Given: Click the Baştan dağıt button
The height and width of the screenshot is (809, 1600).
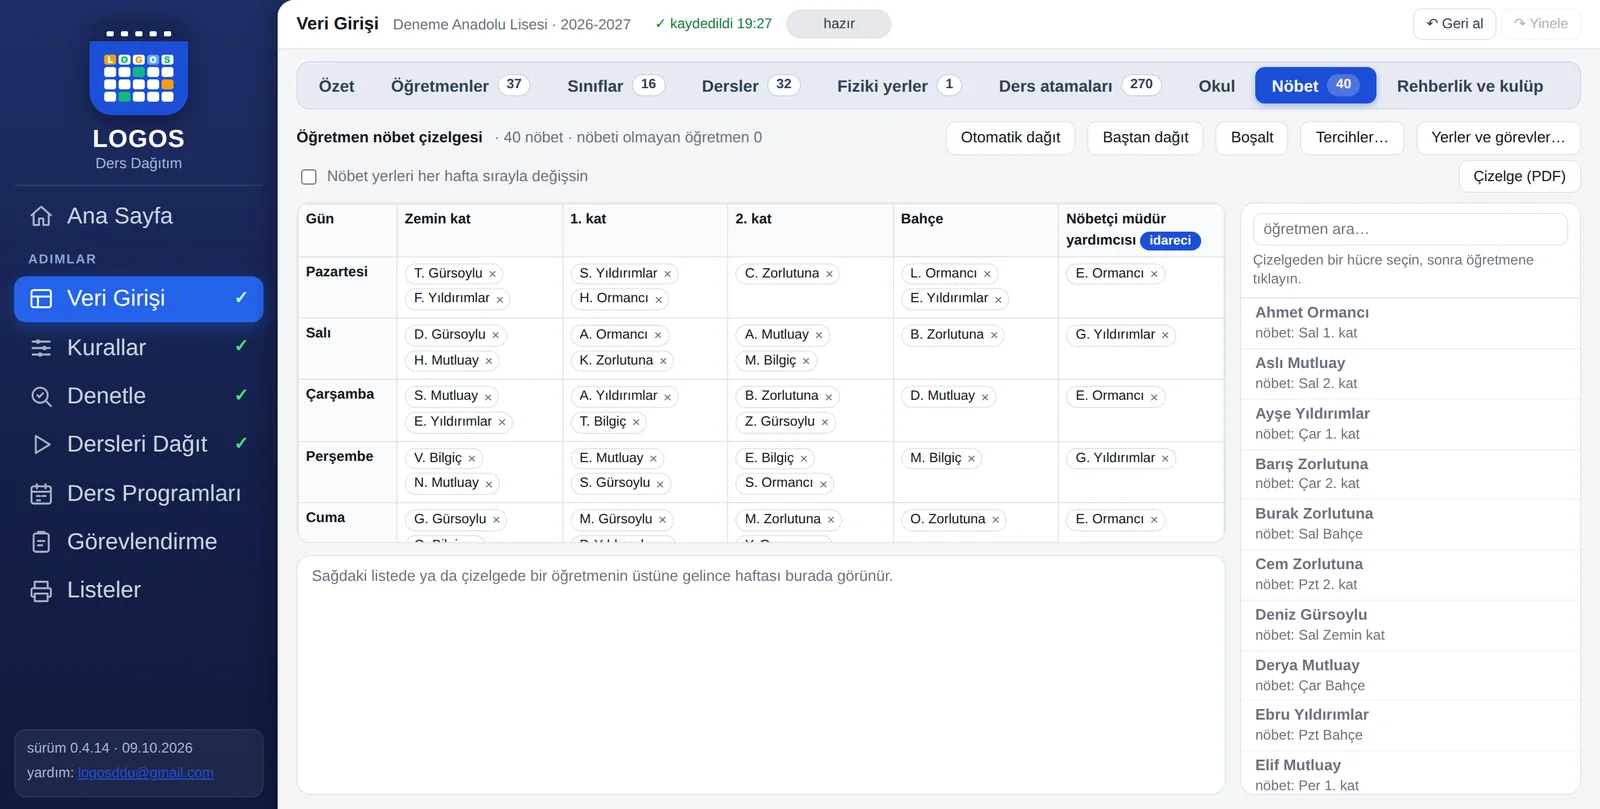Looking at the screenshot, I should point(1145,138).
